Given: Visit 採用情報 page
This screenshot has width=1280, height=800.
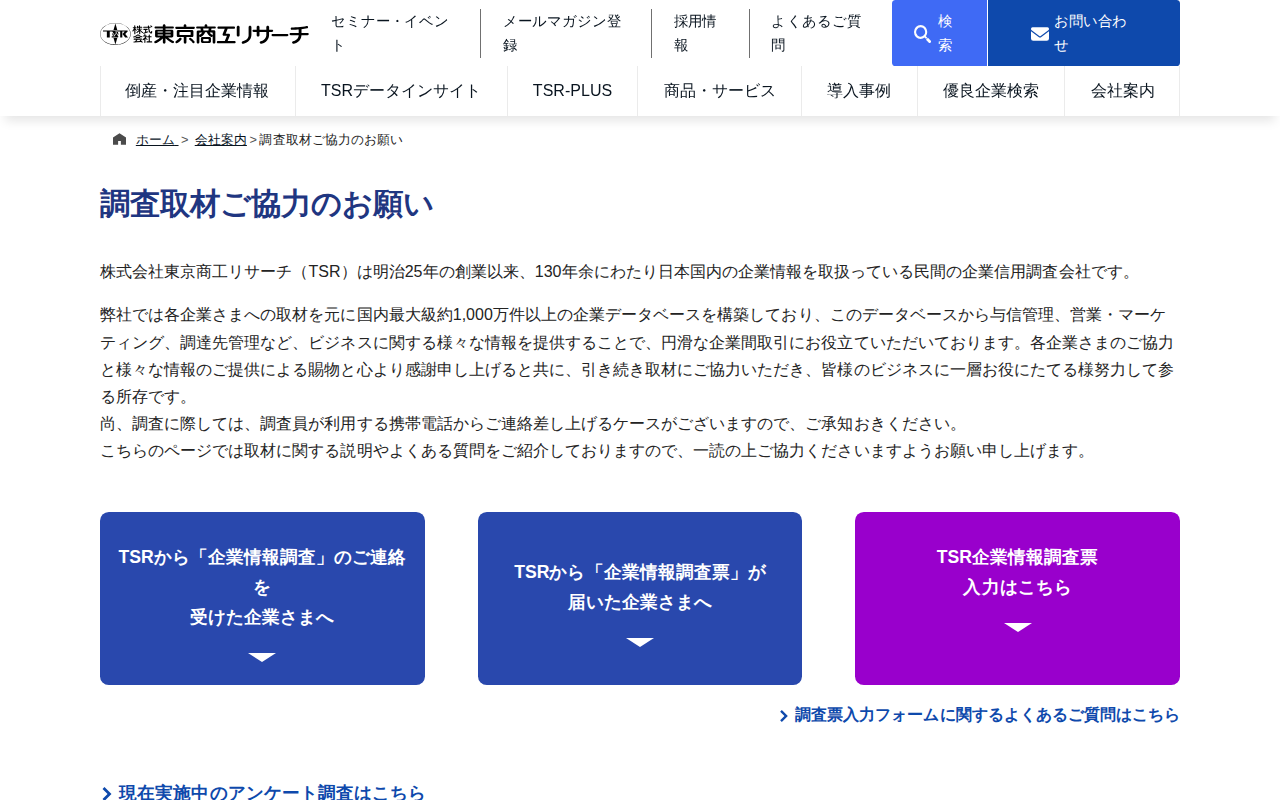Looking at the screenshot, I should [x=700, y=34].
